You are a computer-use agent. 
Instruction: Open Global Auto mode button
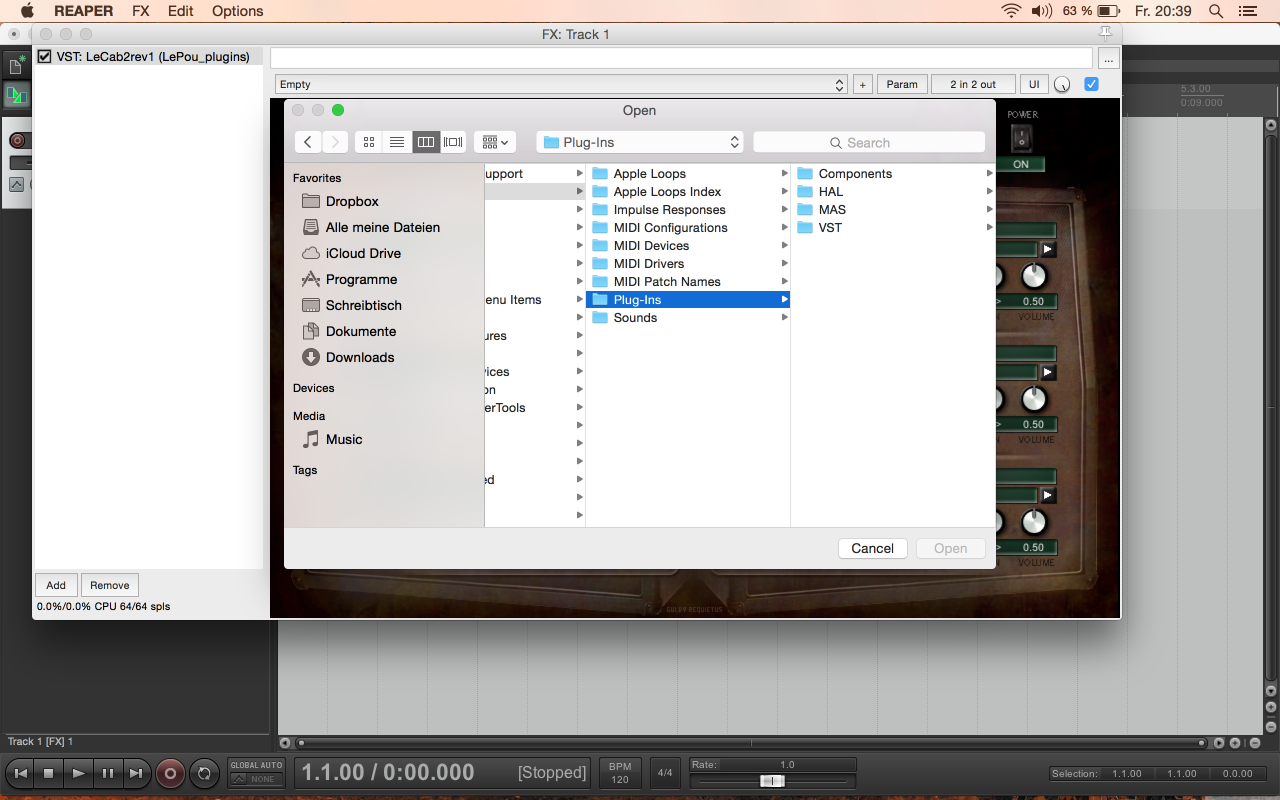tap(256, 772)
